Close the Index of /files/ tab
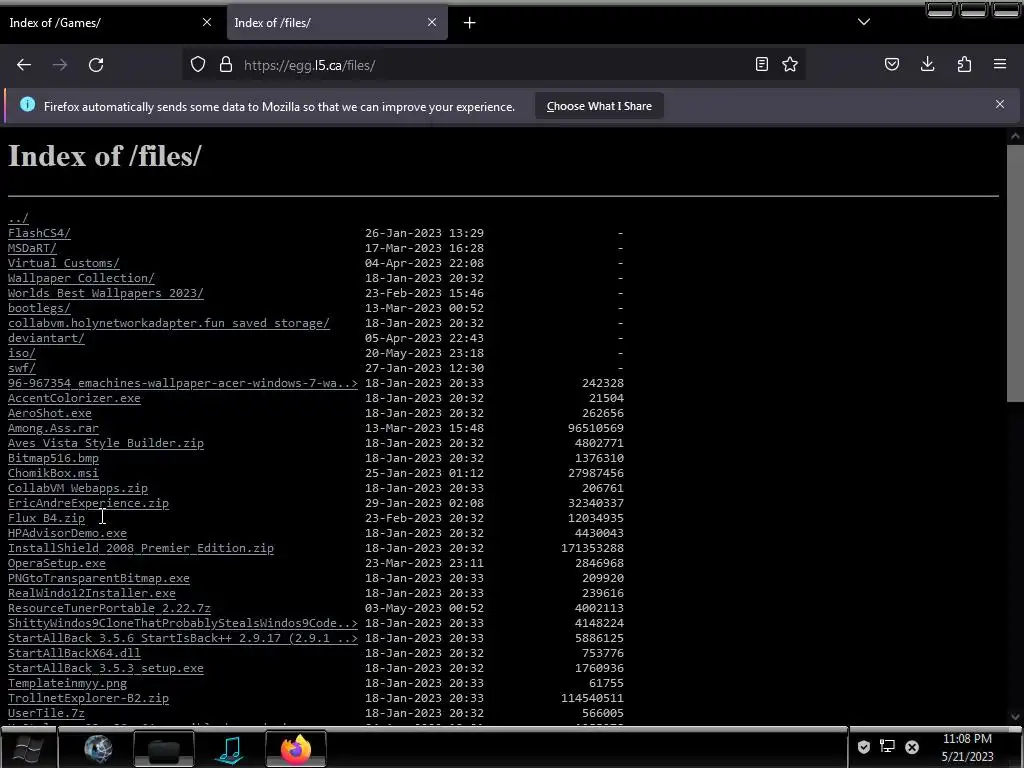Image resolution: width=1024 pixels, height=768 pixels. click(432, 22)
